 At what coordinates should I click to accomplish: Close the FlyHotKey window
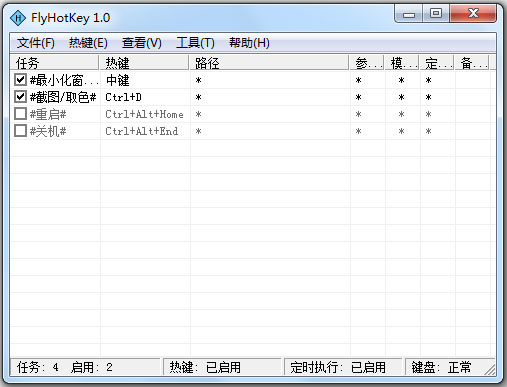tap(473, 14)
